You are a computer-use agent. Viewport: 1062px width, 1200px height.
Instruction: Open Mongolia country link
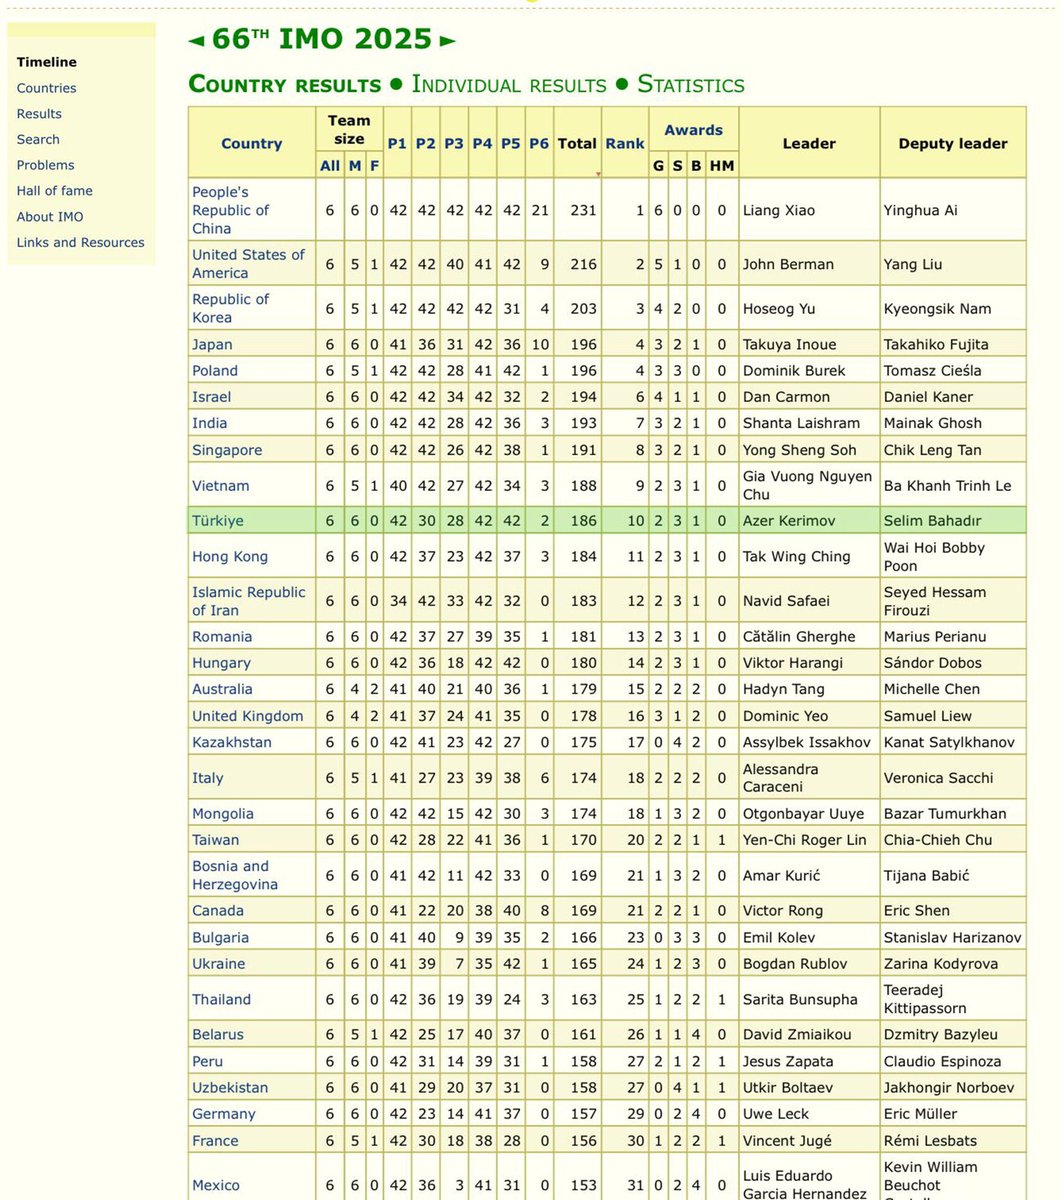point(223,814)
